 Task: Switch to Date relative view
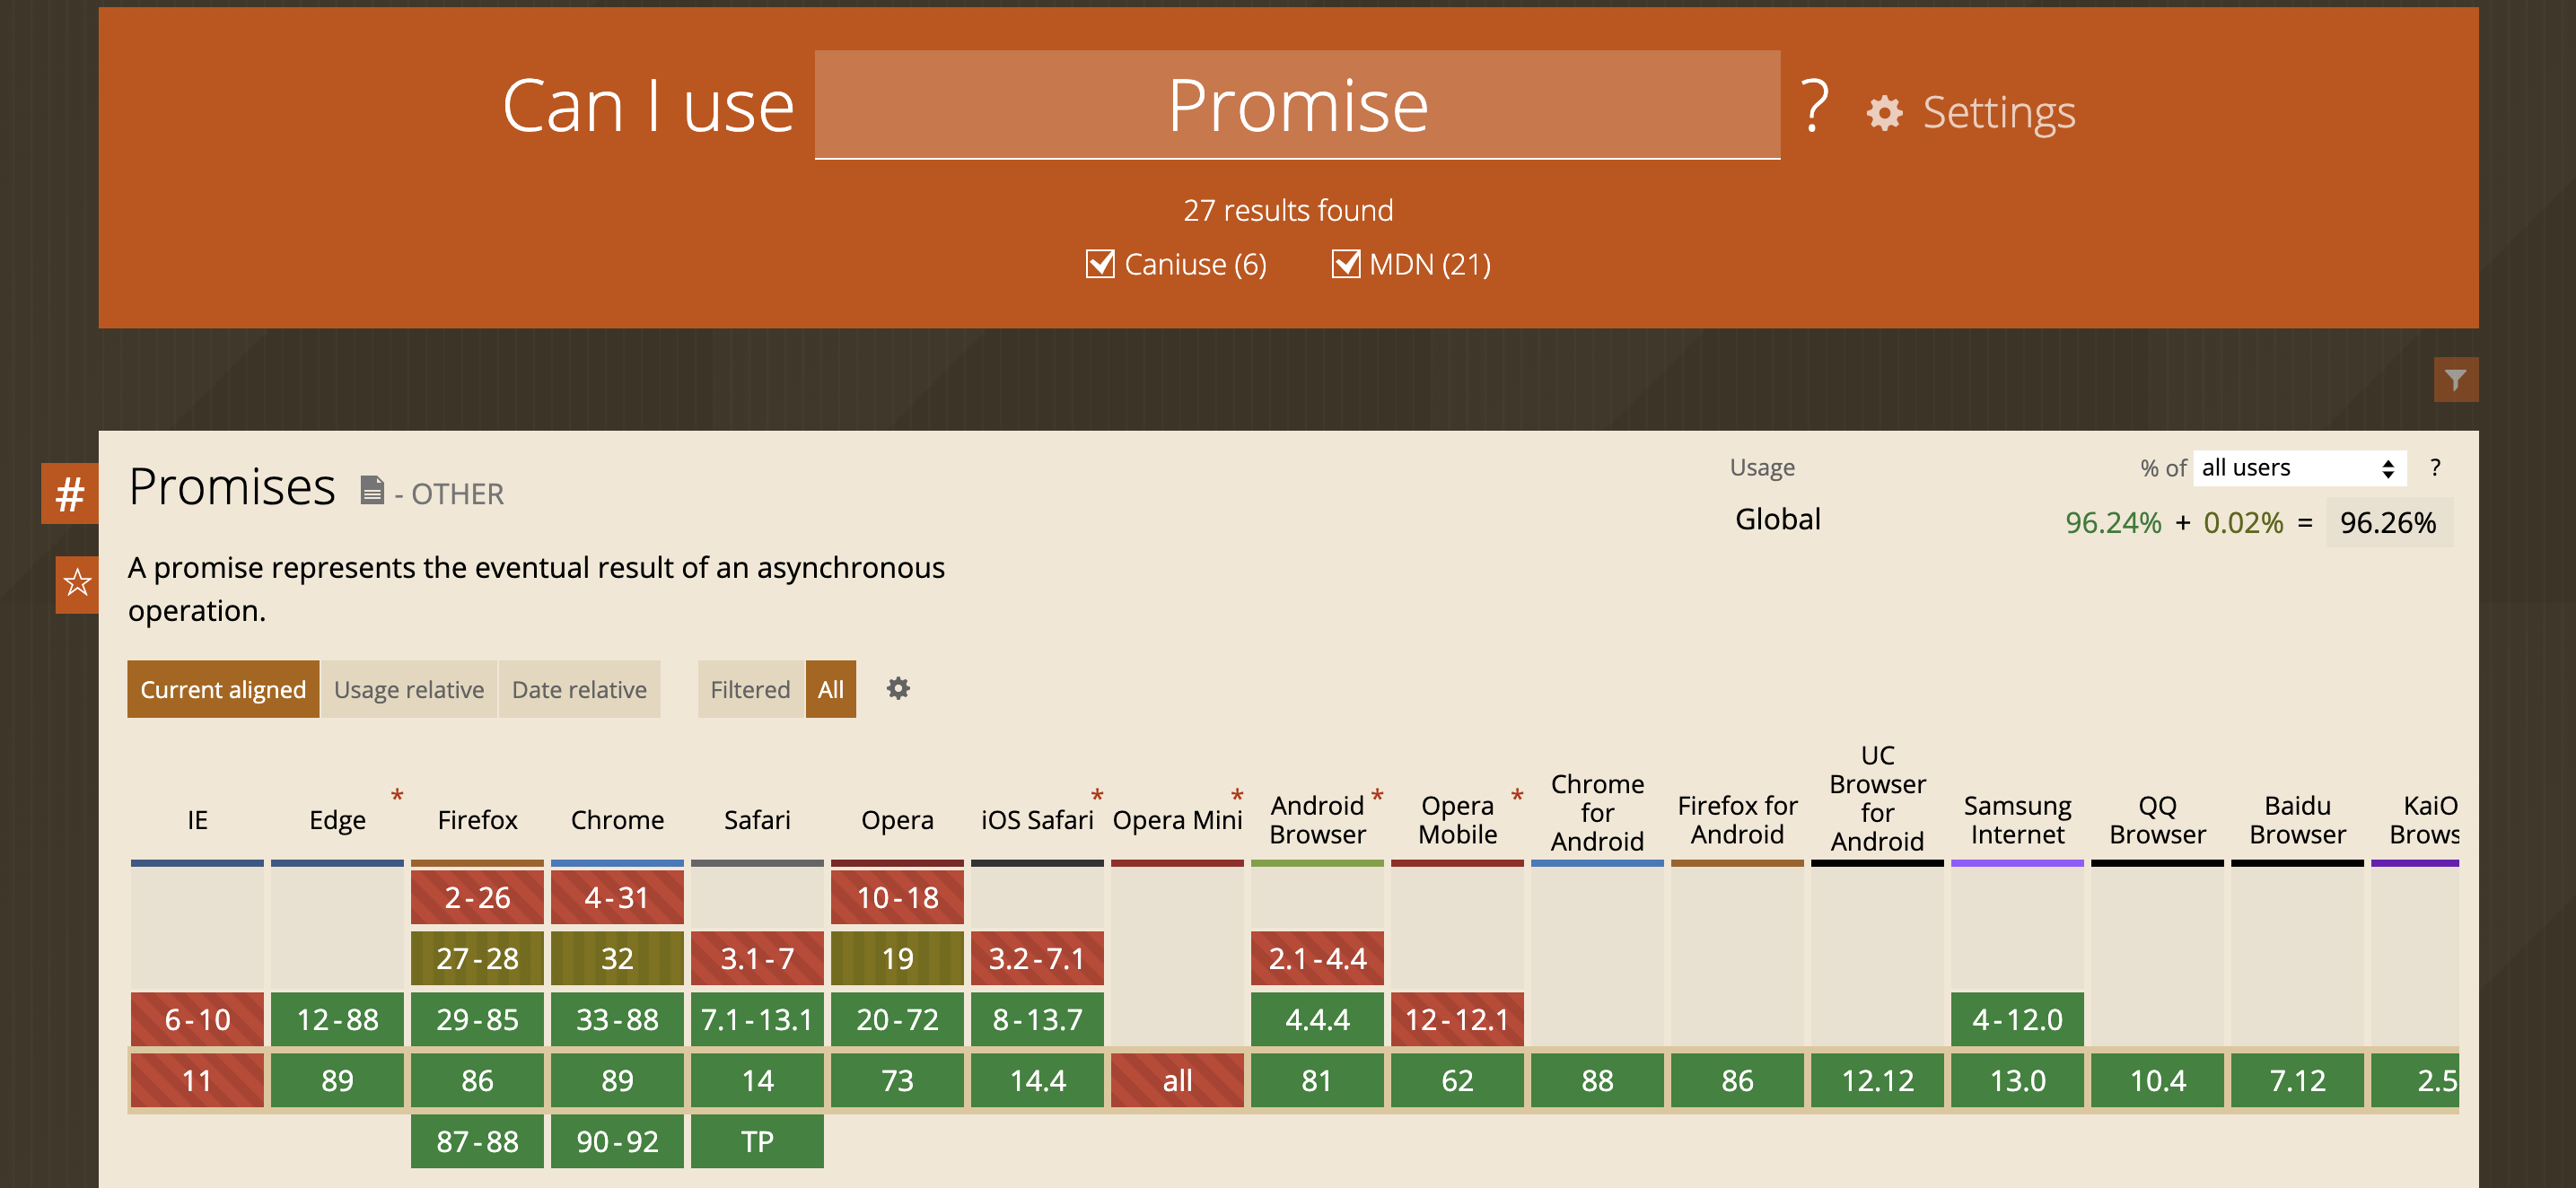578,689
